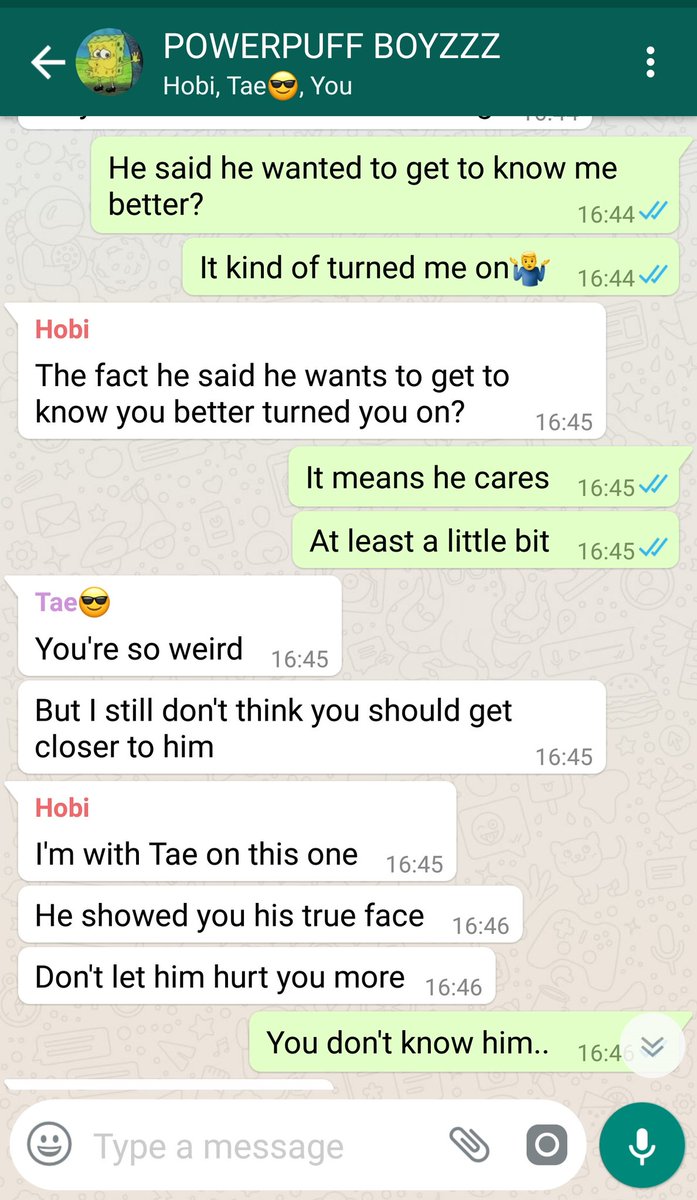The height and width of the screenshot is (1200, 697).
Task: Tap blue read ticks on 'It means he cares'
Action: pos(653,486)
